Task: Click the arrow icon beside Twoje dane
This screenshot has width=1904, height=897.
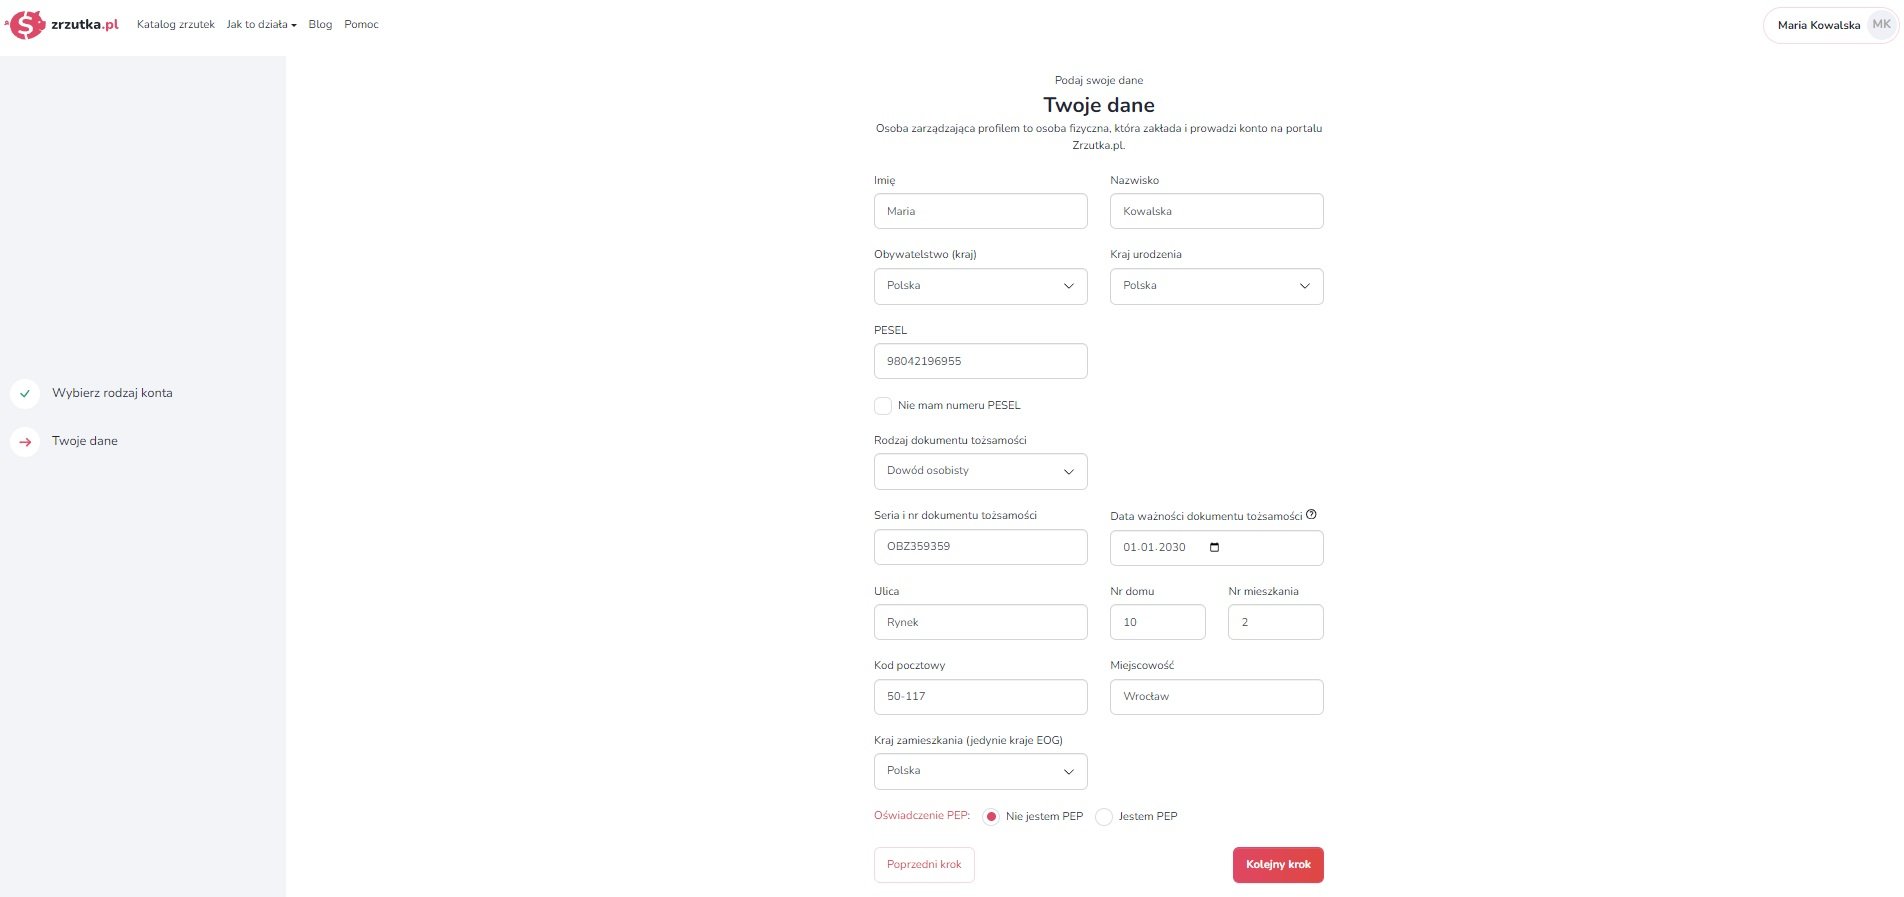Action: point(25,441)
